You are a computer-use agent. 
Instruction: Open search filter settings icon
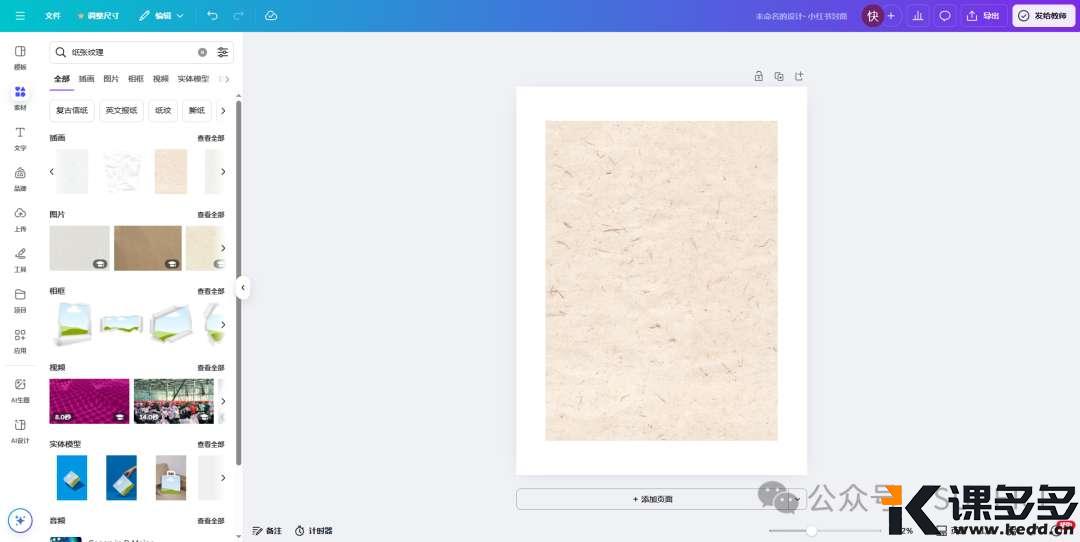click(x=223, y=52)
